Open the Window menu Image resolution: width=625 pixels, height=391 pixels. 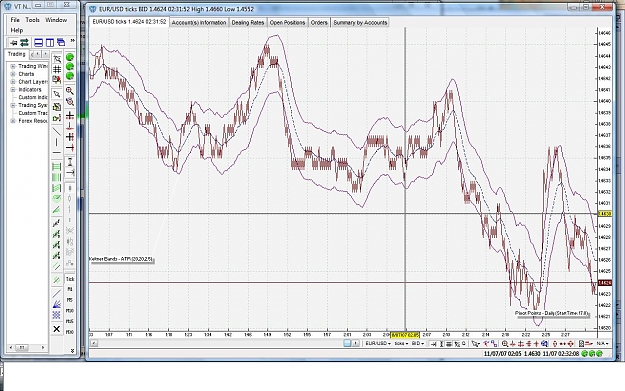pyautogui.click(x=56, y=20)
